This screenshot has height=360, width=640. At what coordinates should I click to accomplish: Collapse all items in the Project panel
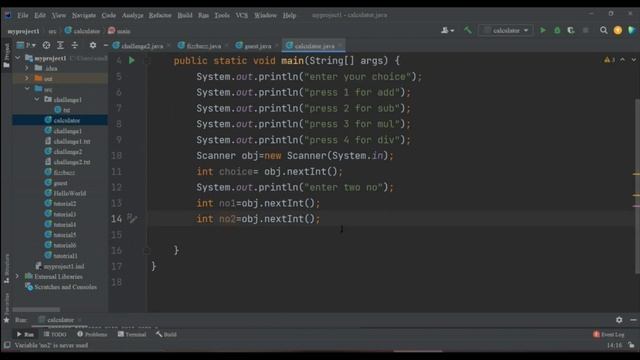[74, 45]
